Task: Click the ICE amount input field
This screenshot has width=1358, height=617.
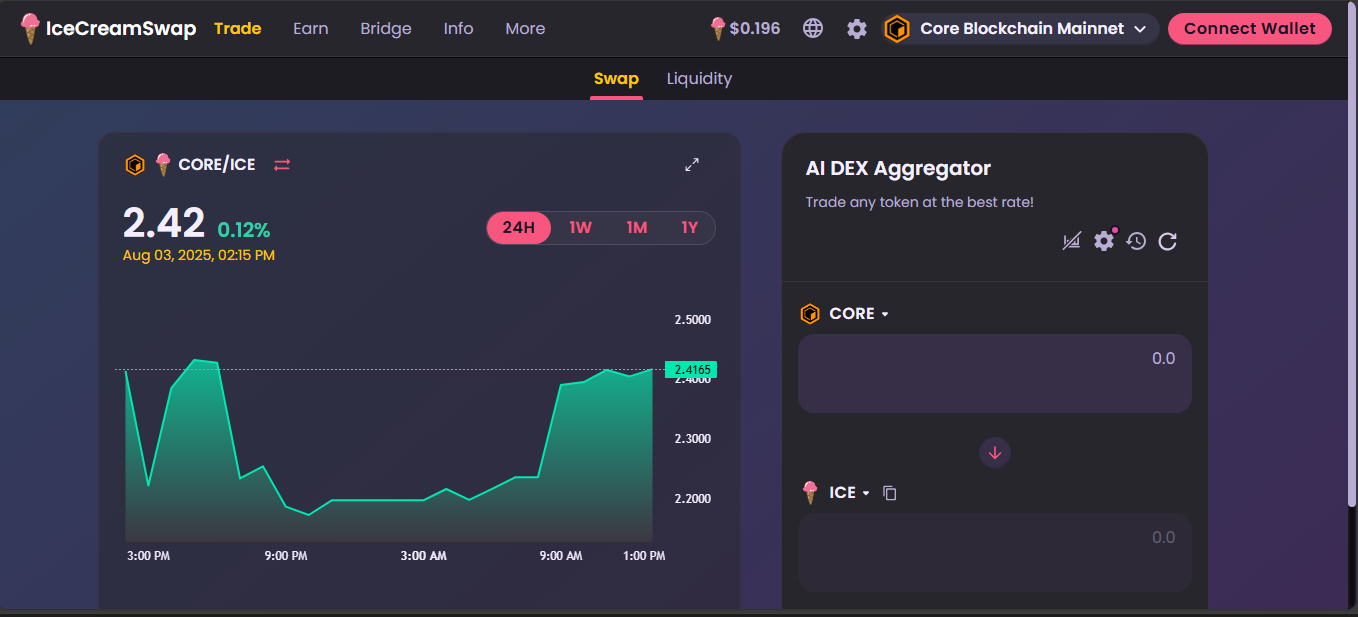Action: click(x=995, y=552)
